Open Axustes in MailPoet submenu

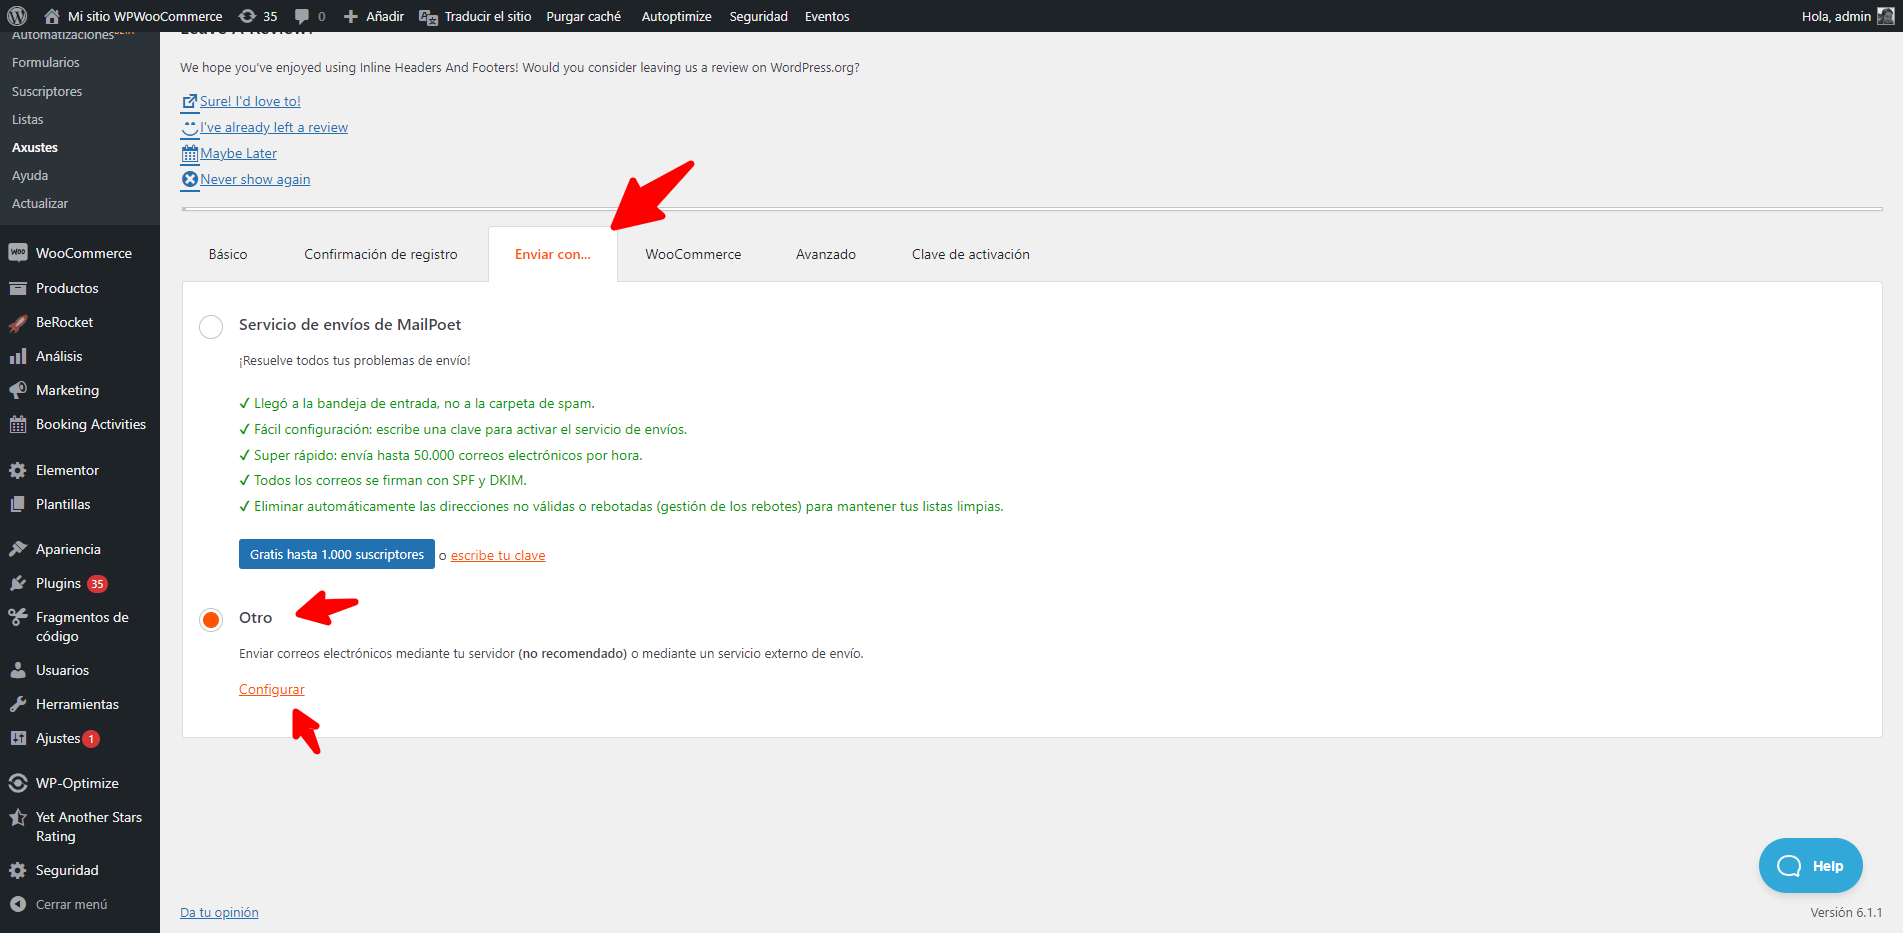[x=35, y=147]
